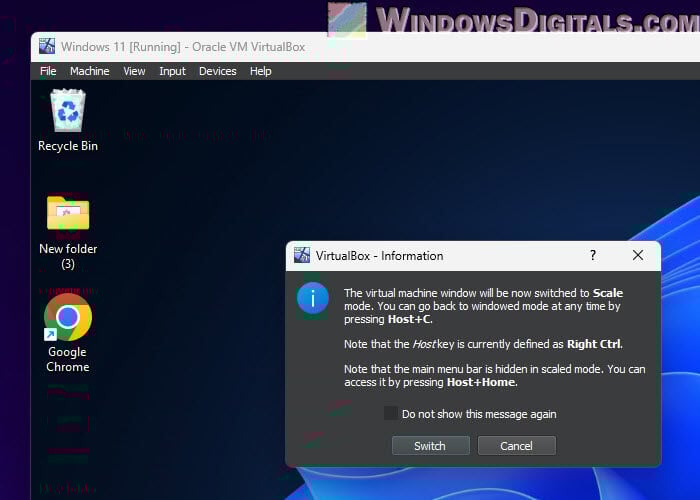Close the VirtualBox Information dialog
Screen dimensions: 700x500
pyautogui.click(x=638, y=255)
